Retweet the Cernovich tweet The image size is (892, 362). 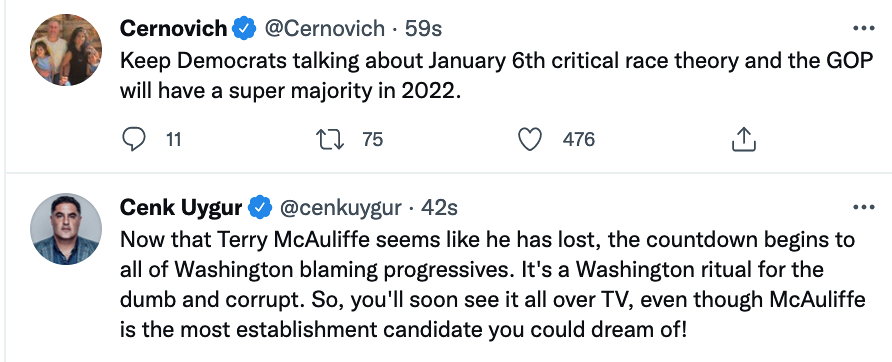pos(330,139)
